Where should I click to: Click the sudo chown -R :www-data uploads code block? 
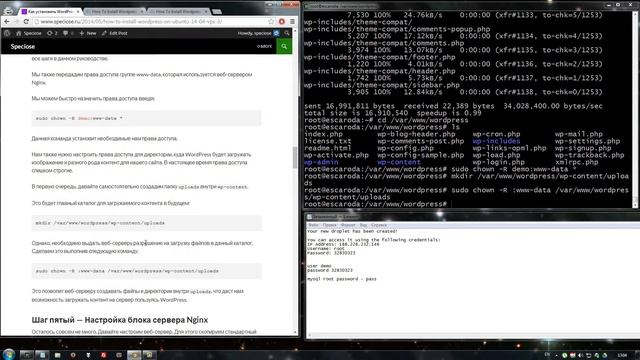[x=147, y=271]
